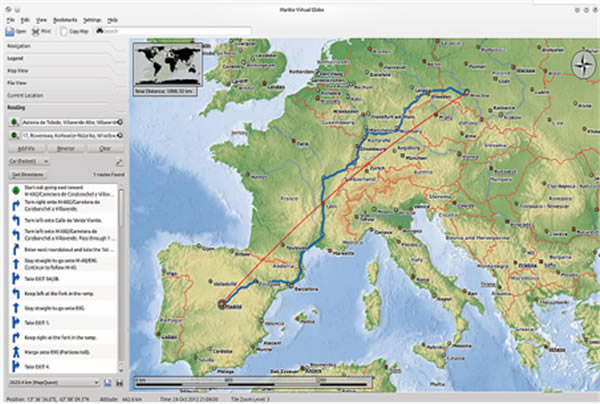Click the map scale bar
The width and height of the screenshot is (600, 404).
coord(253,383)
